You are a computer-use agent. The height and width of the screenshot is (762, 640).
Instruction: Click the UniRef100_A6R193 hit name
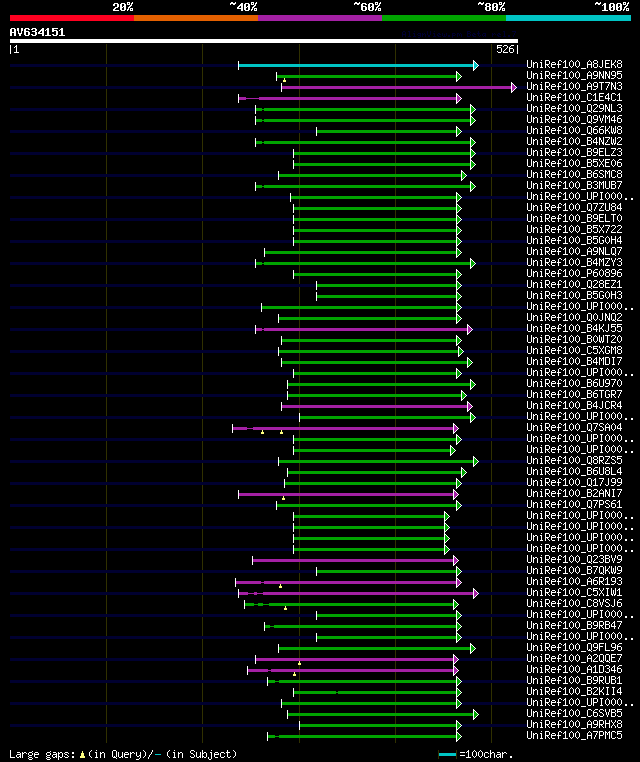pos(574,582)
